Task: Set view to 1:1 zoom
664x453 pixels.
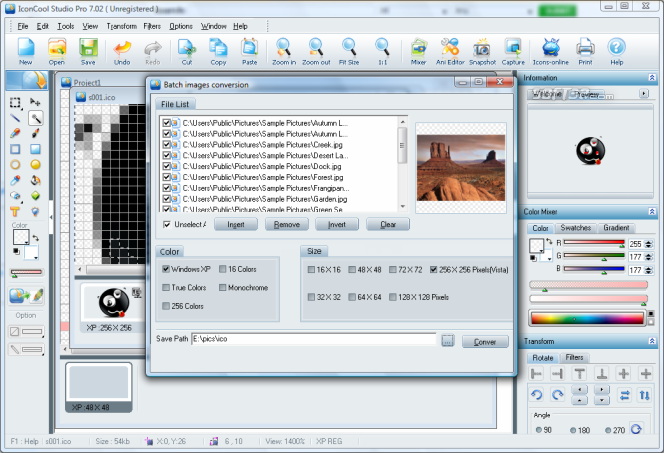Action: (x=382, y=51)
